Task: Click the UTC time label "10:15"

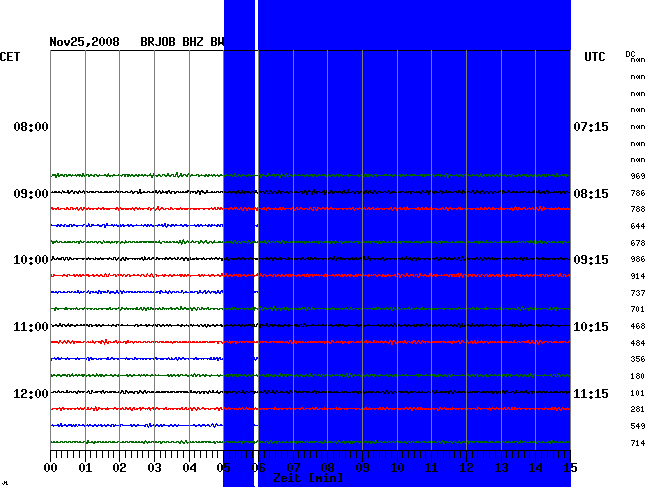Action: 591,327
